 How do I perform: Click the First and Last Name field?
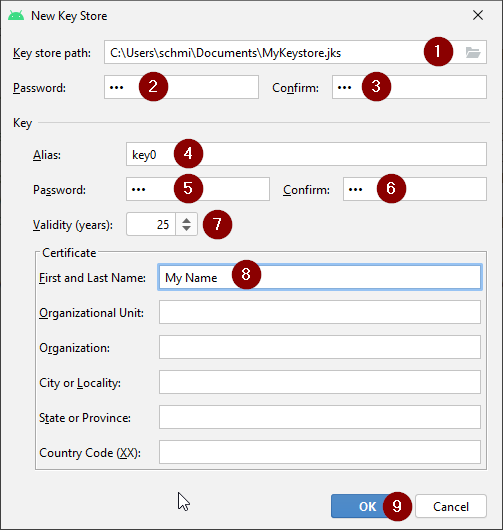click(320, 277)
